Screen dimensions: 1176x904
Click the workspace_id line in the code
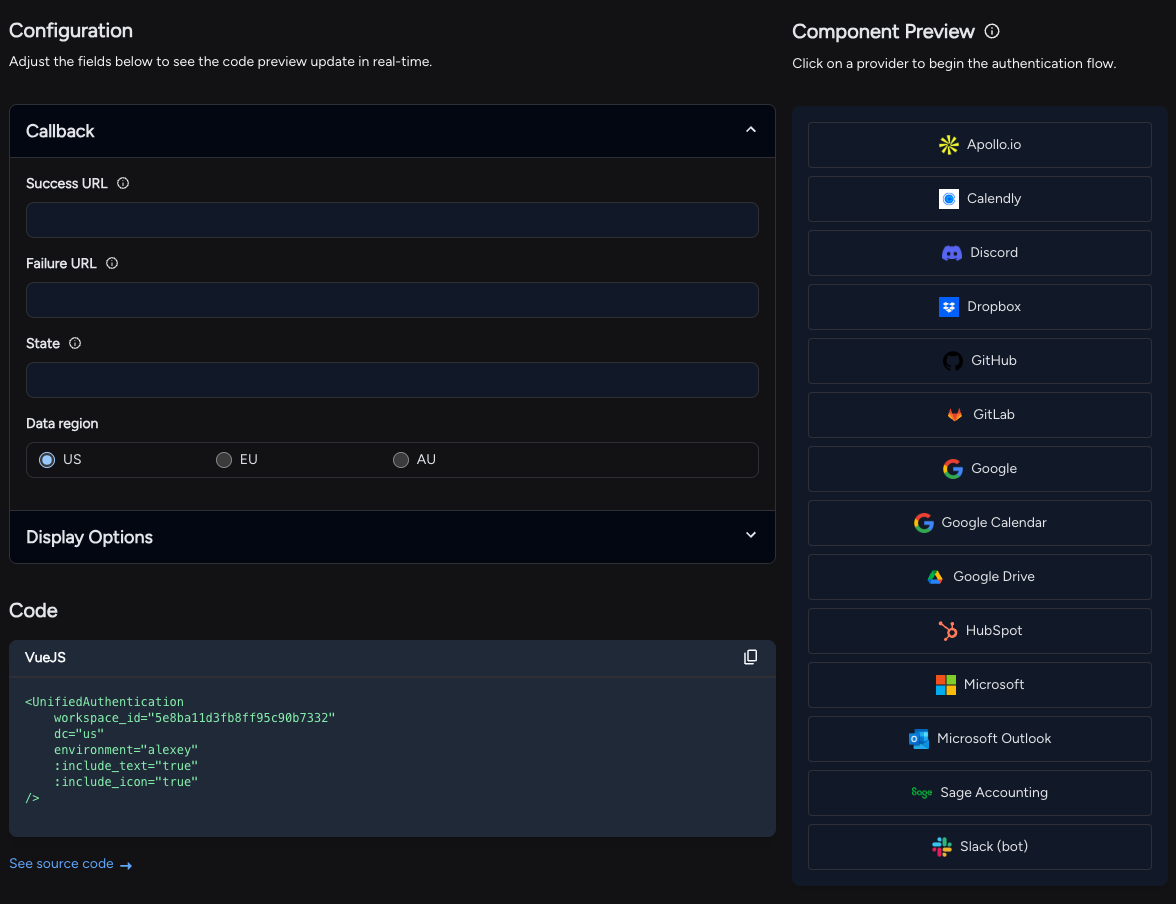click(x=194, y=718)
